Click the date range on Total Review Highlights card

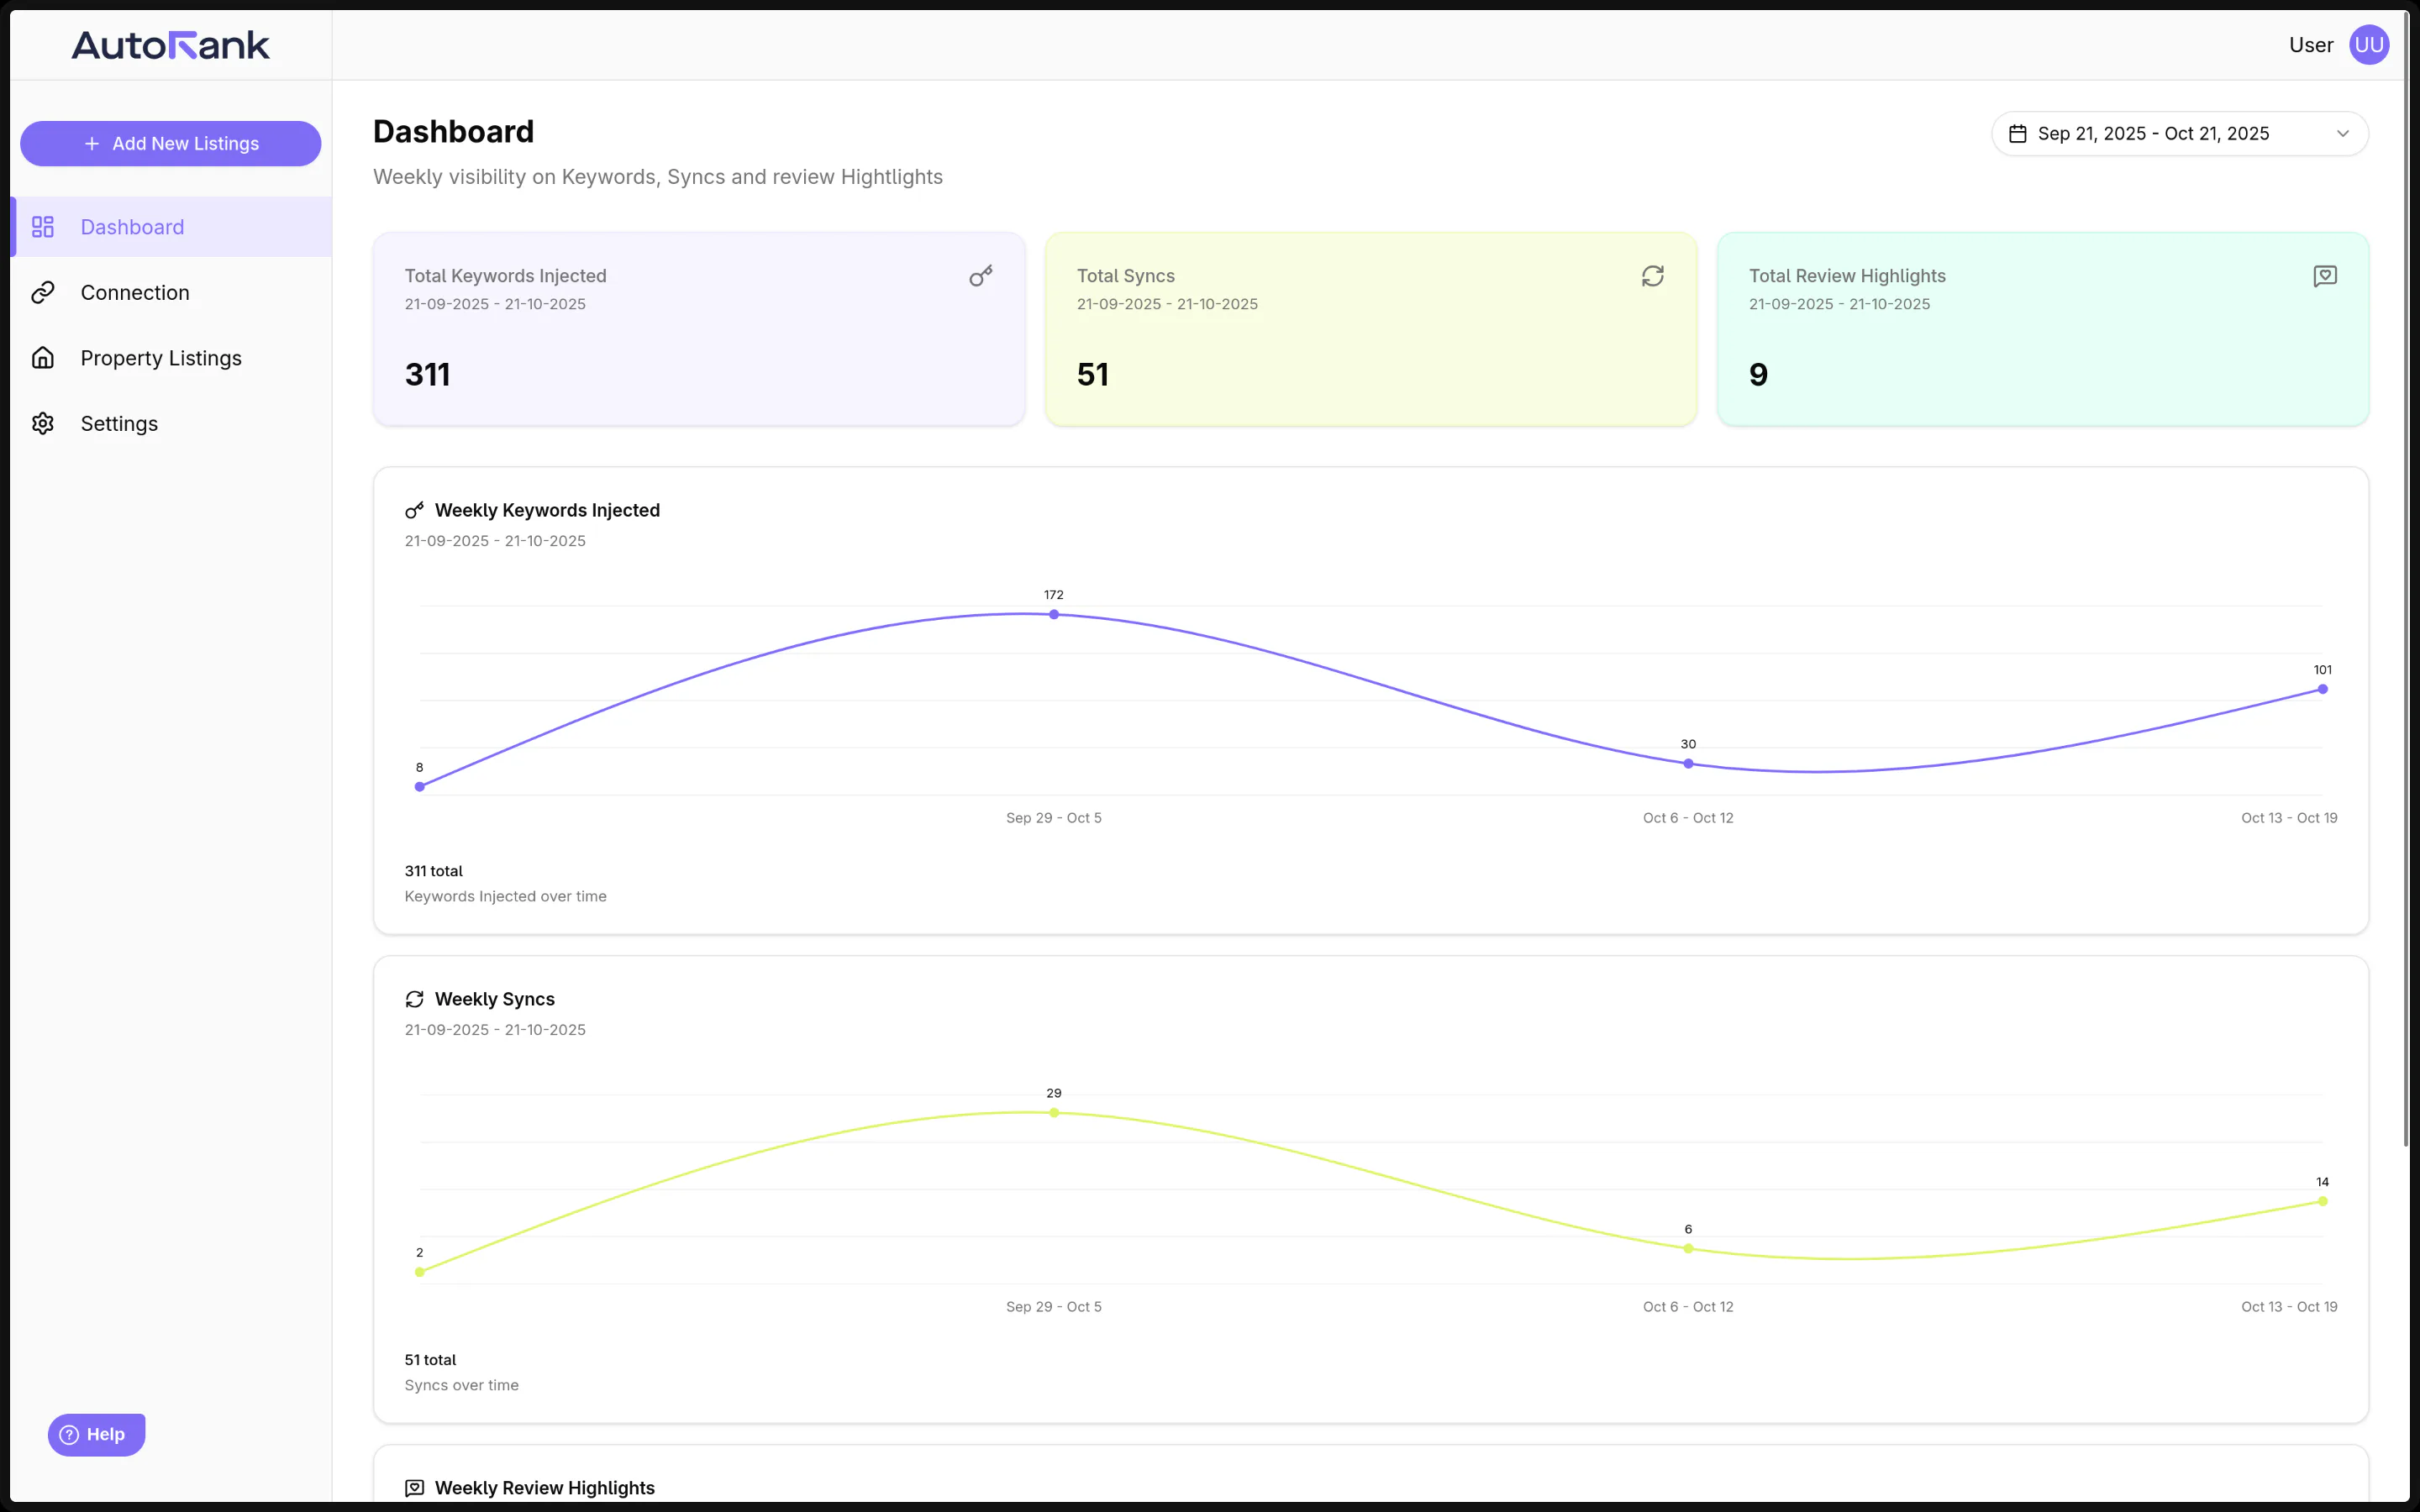pos(1839,304)
